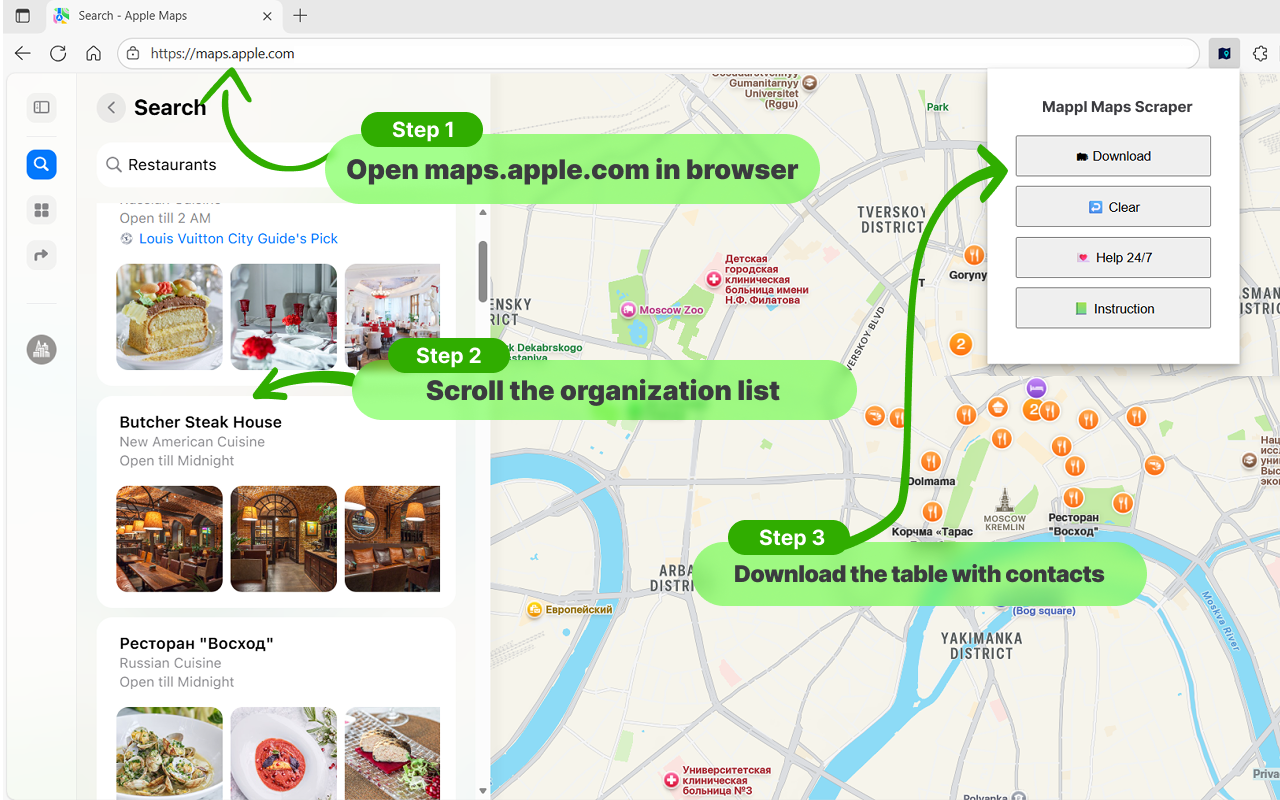This screenshot has width=1280, height=800.
Task: Click New American Cuisine text
Action: 192,442
